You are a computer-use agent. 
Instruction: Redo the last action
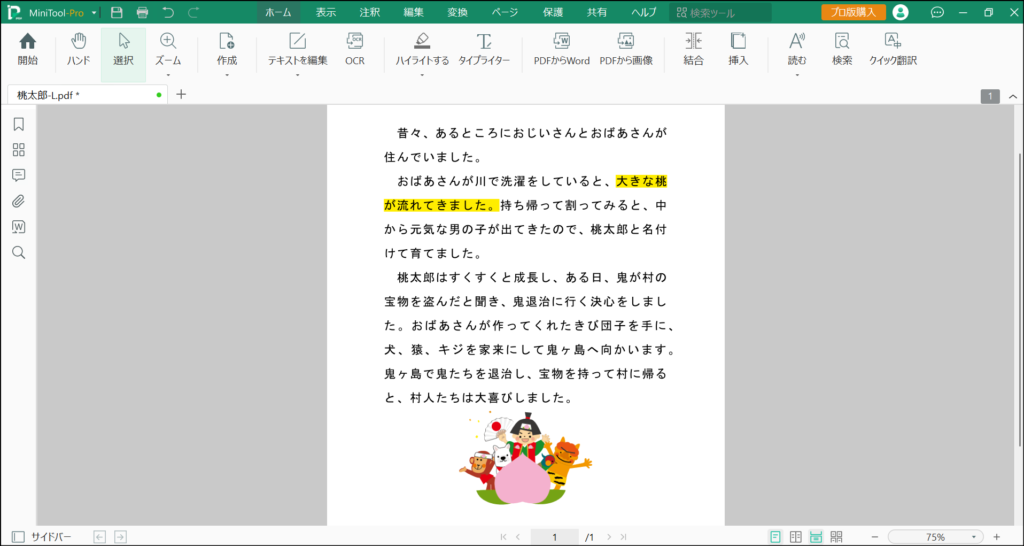pyautogui.click(x=193, y=12)
